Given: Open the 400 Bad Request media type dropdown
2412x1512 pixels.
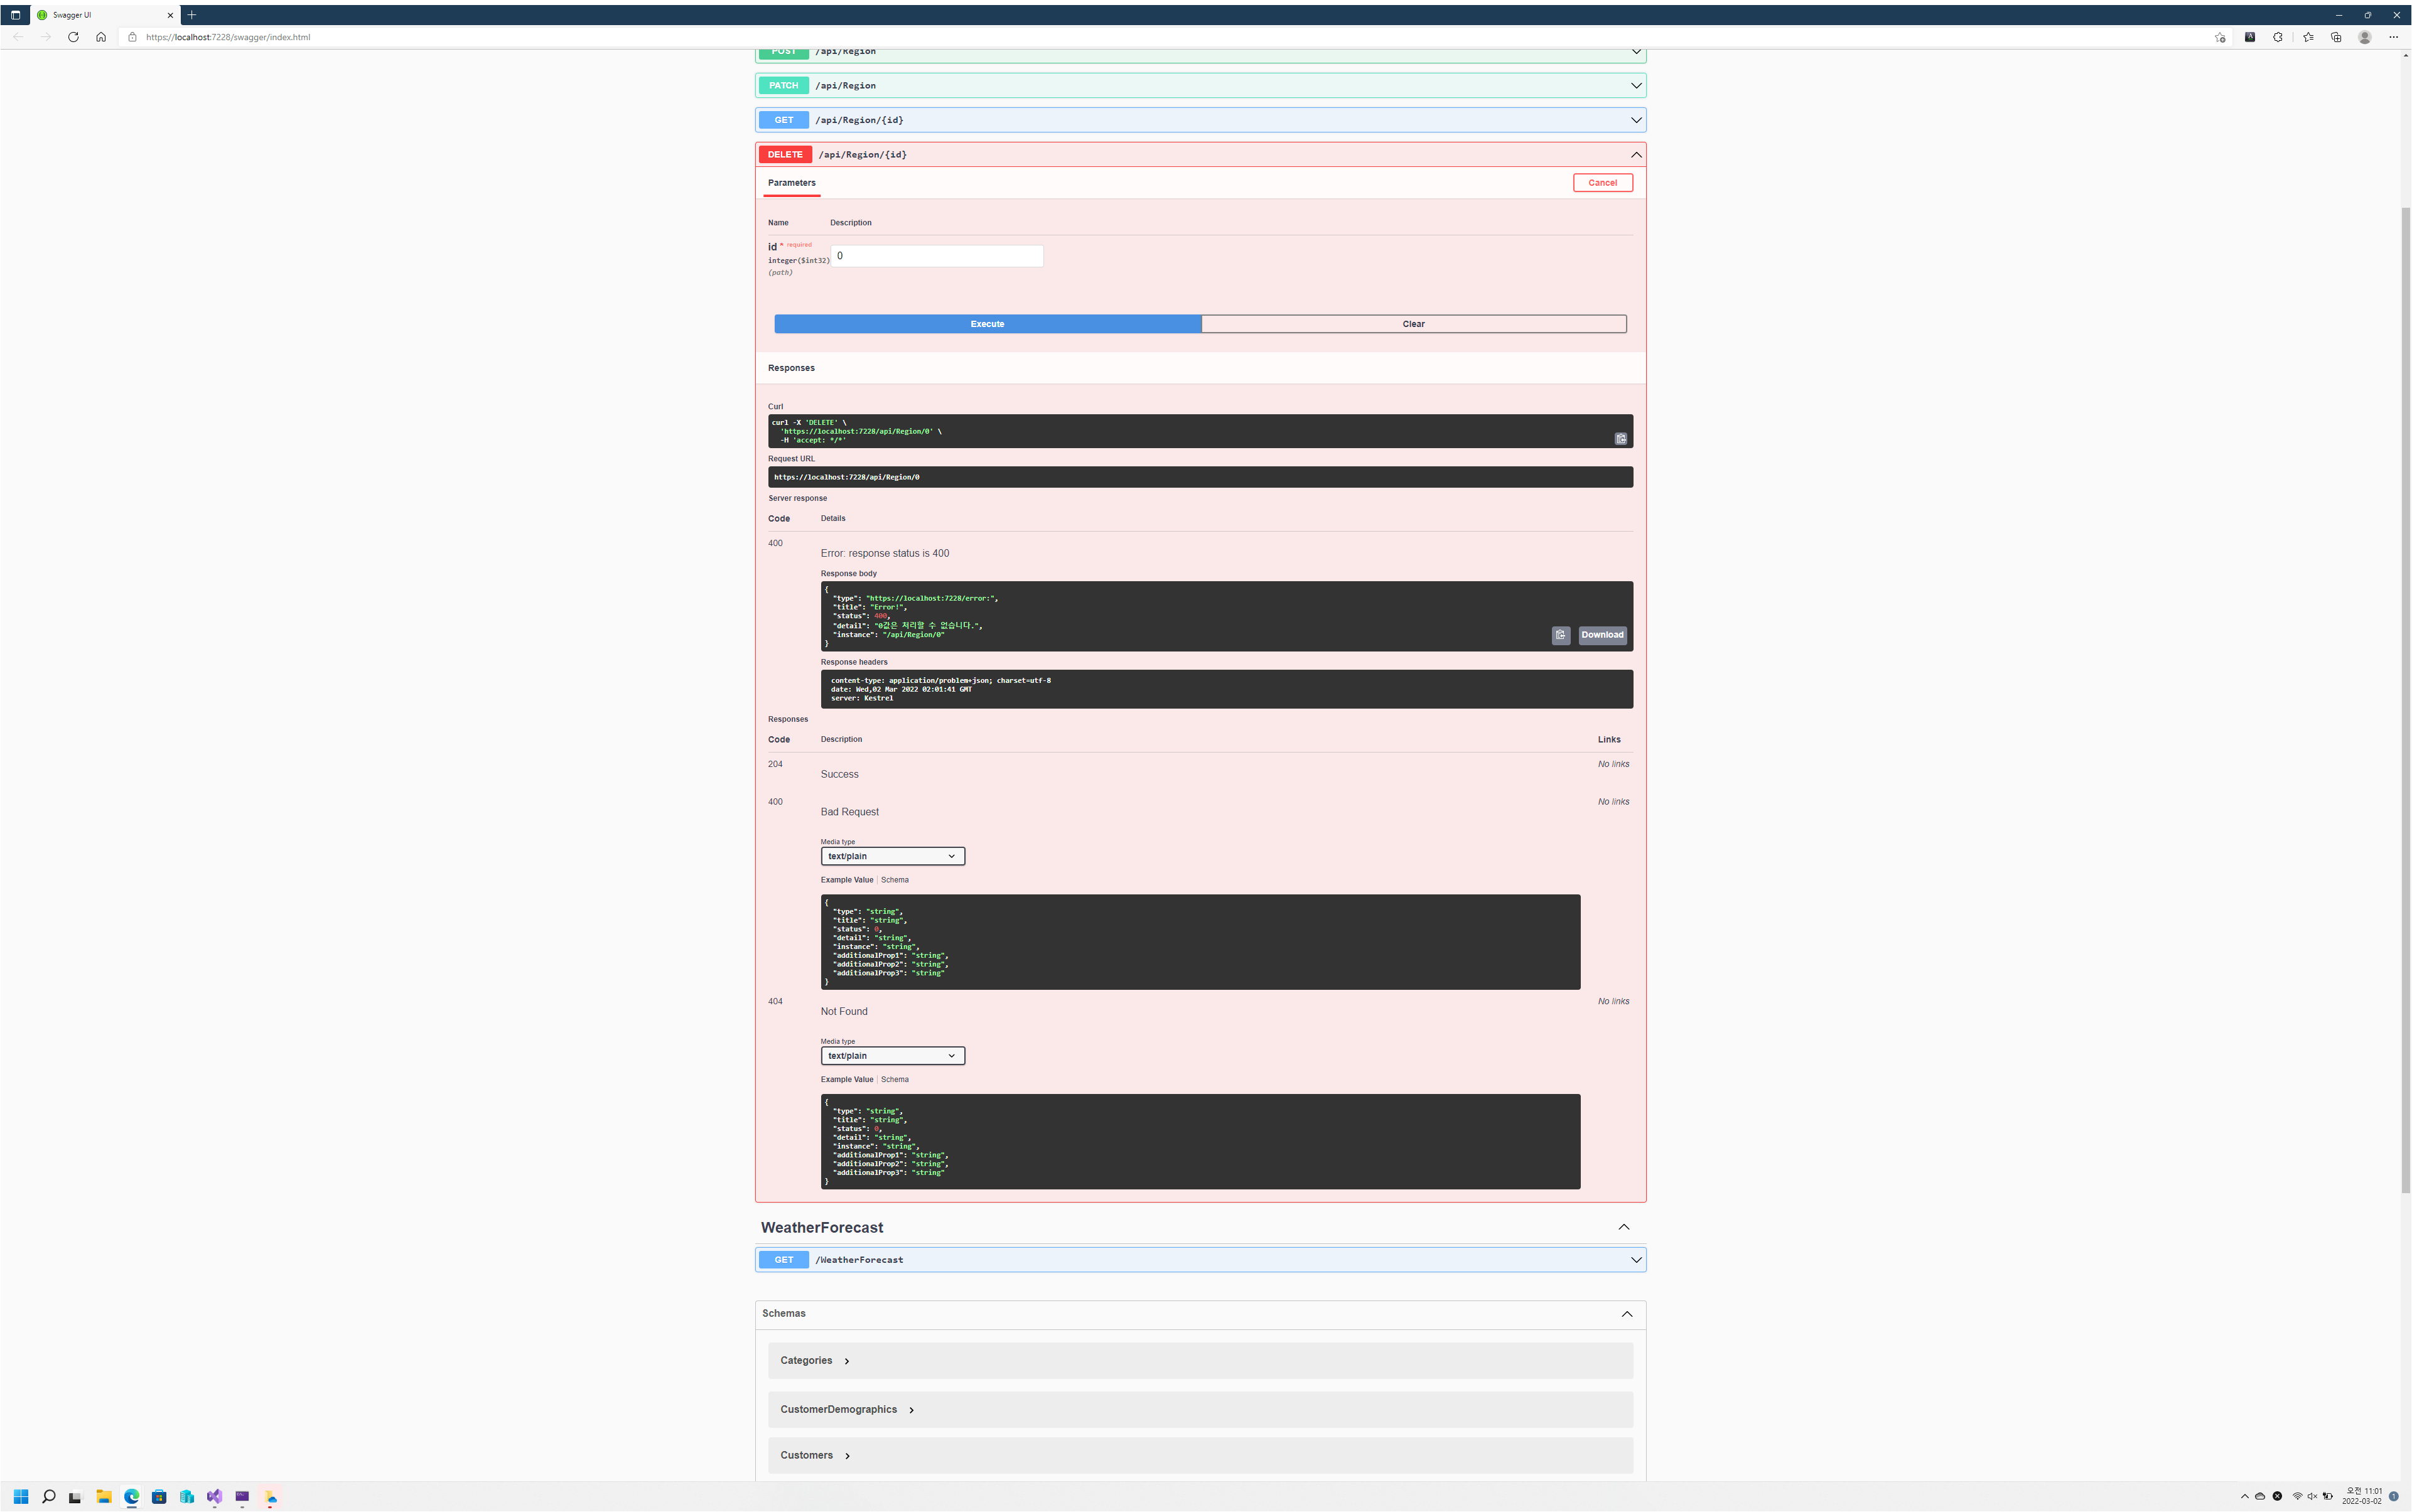Looking at the screenshot, I should (892, 856).
